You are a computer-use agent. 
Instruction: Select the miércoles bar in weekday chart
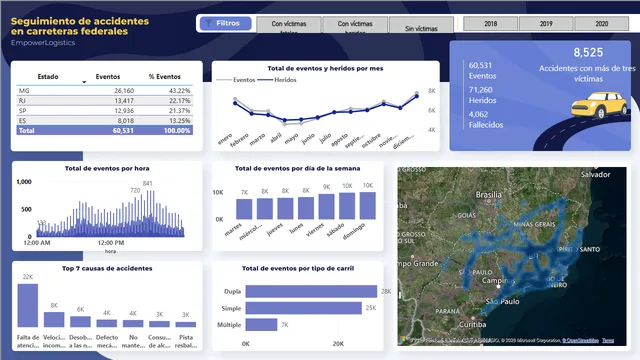265,209
